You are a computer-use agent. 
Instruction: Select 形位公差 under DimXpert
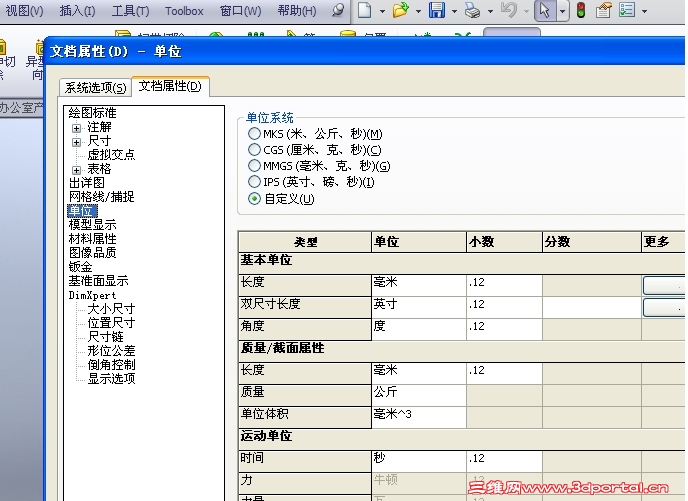[111, 351]
